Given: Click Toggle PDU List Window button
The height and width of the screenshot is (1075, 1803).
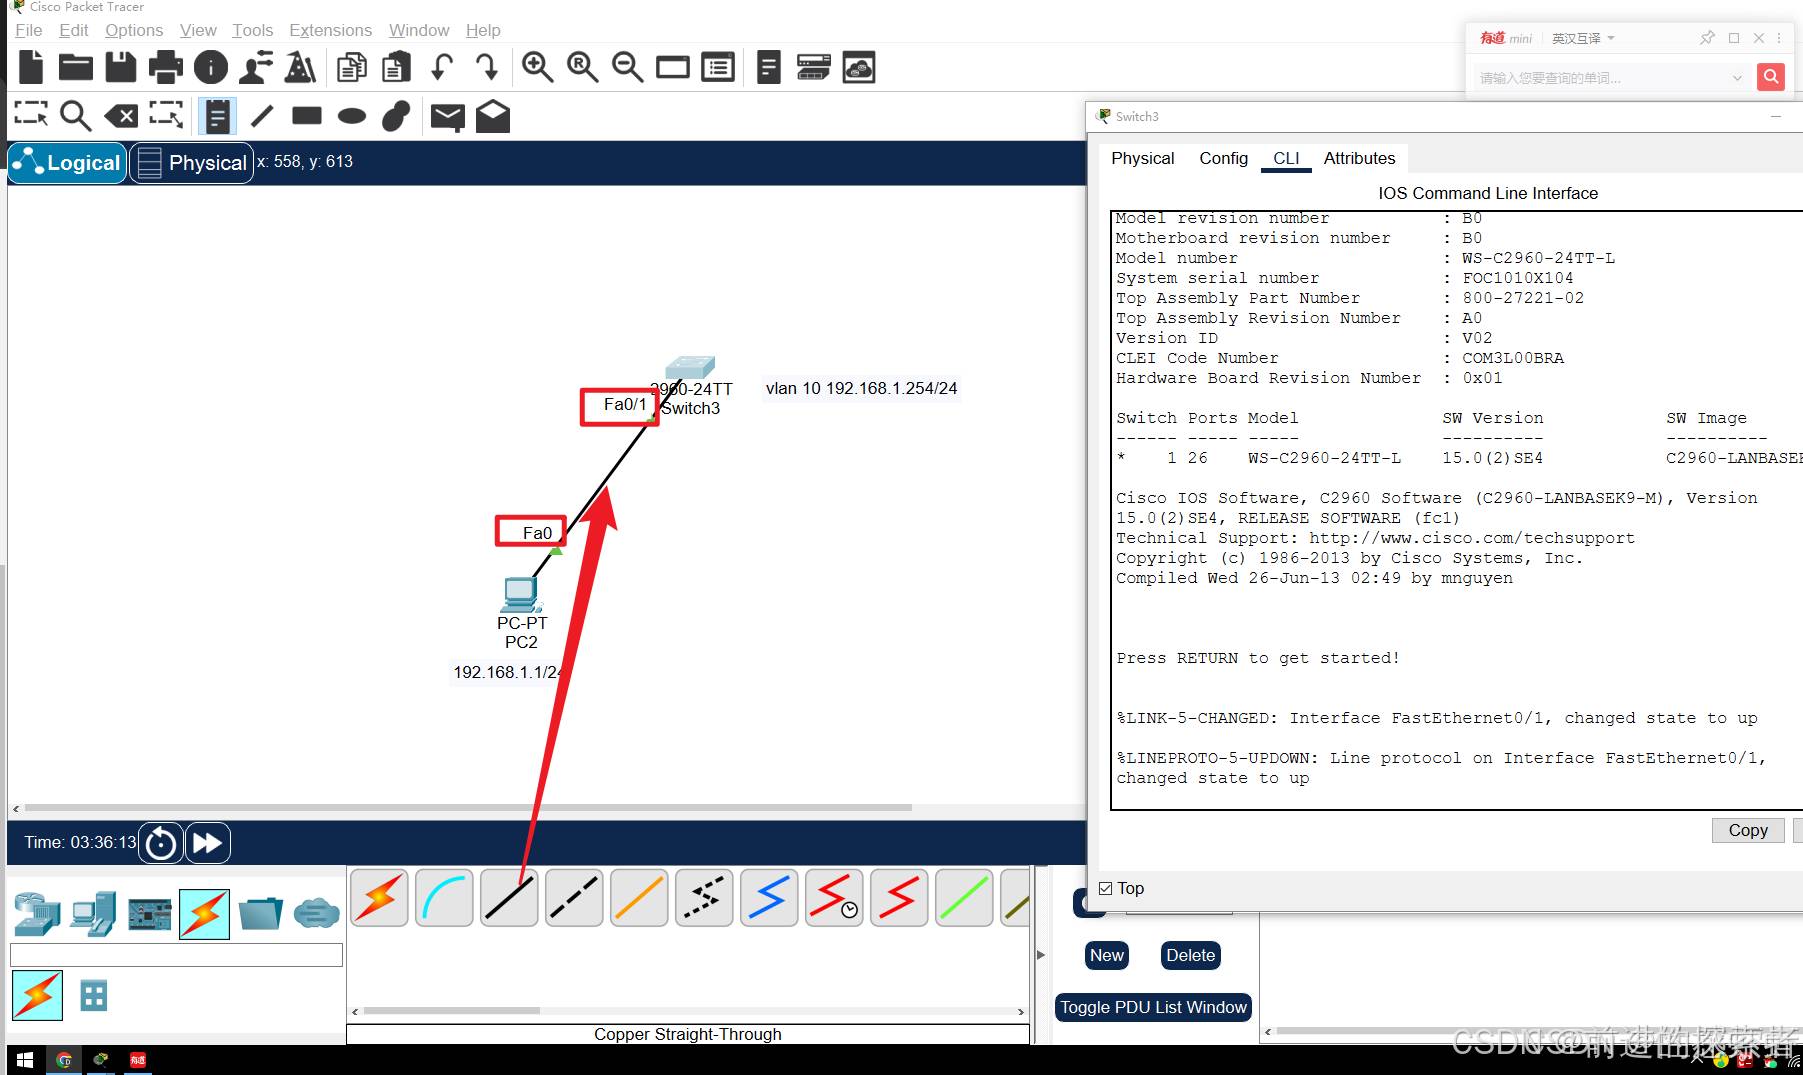Looking at the screenshot, I should coord(1153,1007).
